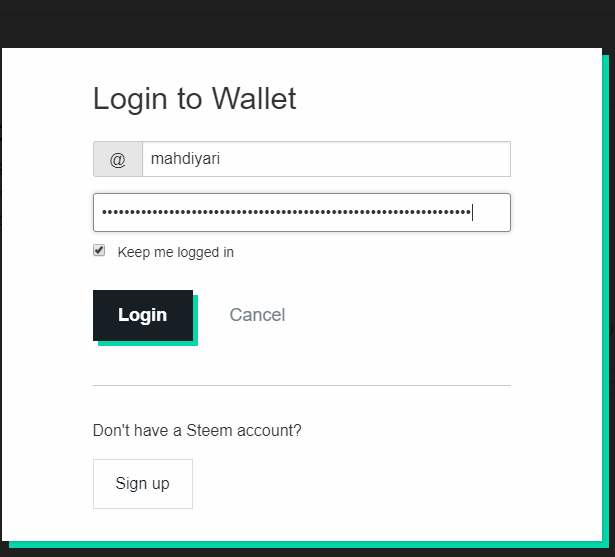Click the start of the password dots

point(104,212)
